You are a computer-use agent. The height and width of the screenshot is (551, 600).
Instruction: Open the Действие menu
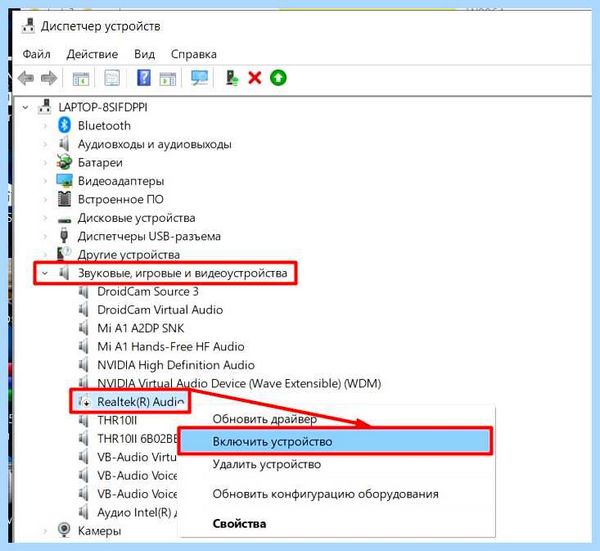92,54
